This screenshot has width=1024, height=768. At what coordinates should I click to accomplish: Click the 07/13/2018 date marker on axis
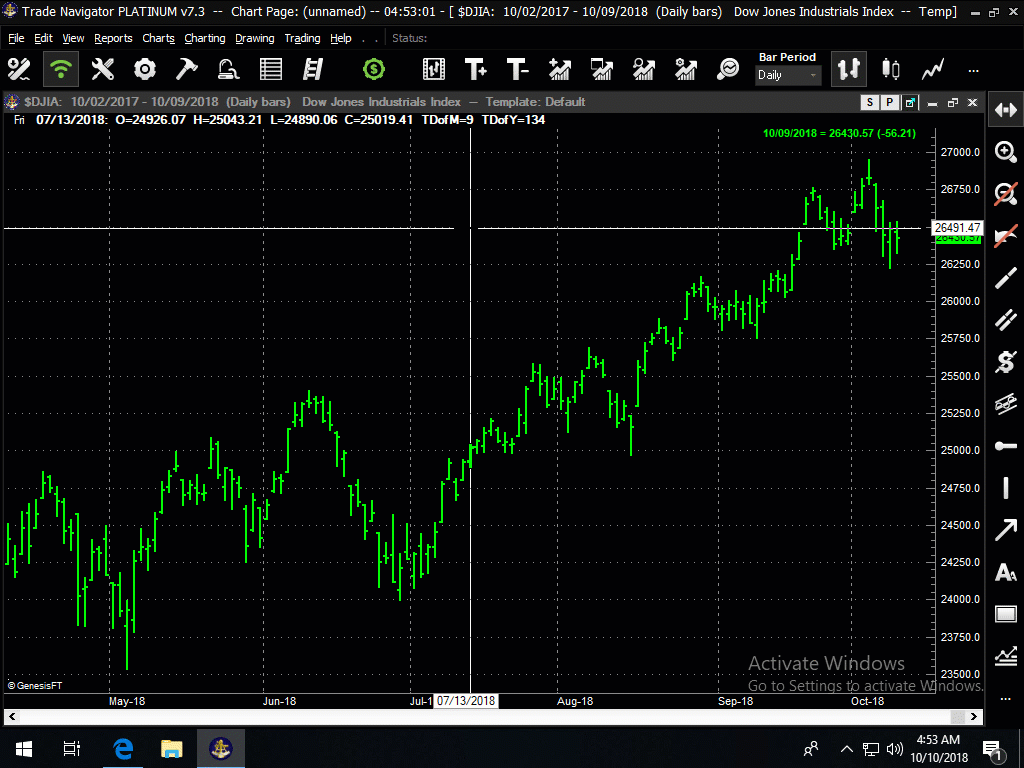click(x=466, y=701)
